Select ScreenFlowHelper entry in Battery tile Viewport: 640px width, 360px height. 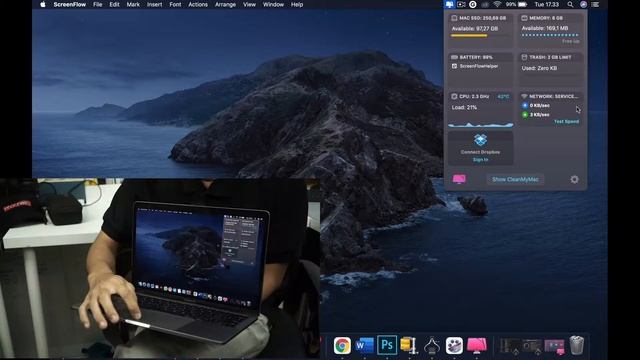(x=475, y=66)
